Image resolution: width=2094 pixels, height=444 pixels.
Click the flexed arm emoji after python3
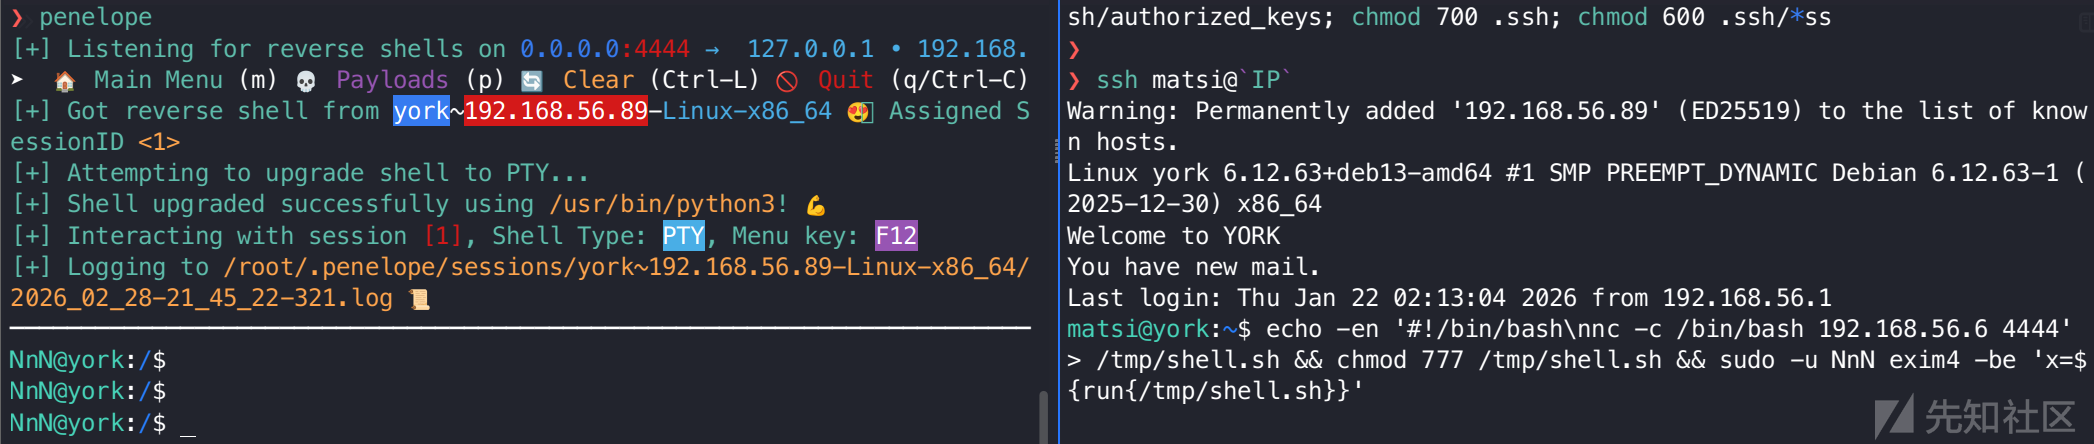[816, 205]
